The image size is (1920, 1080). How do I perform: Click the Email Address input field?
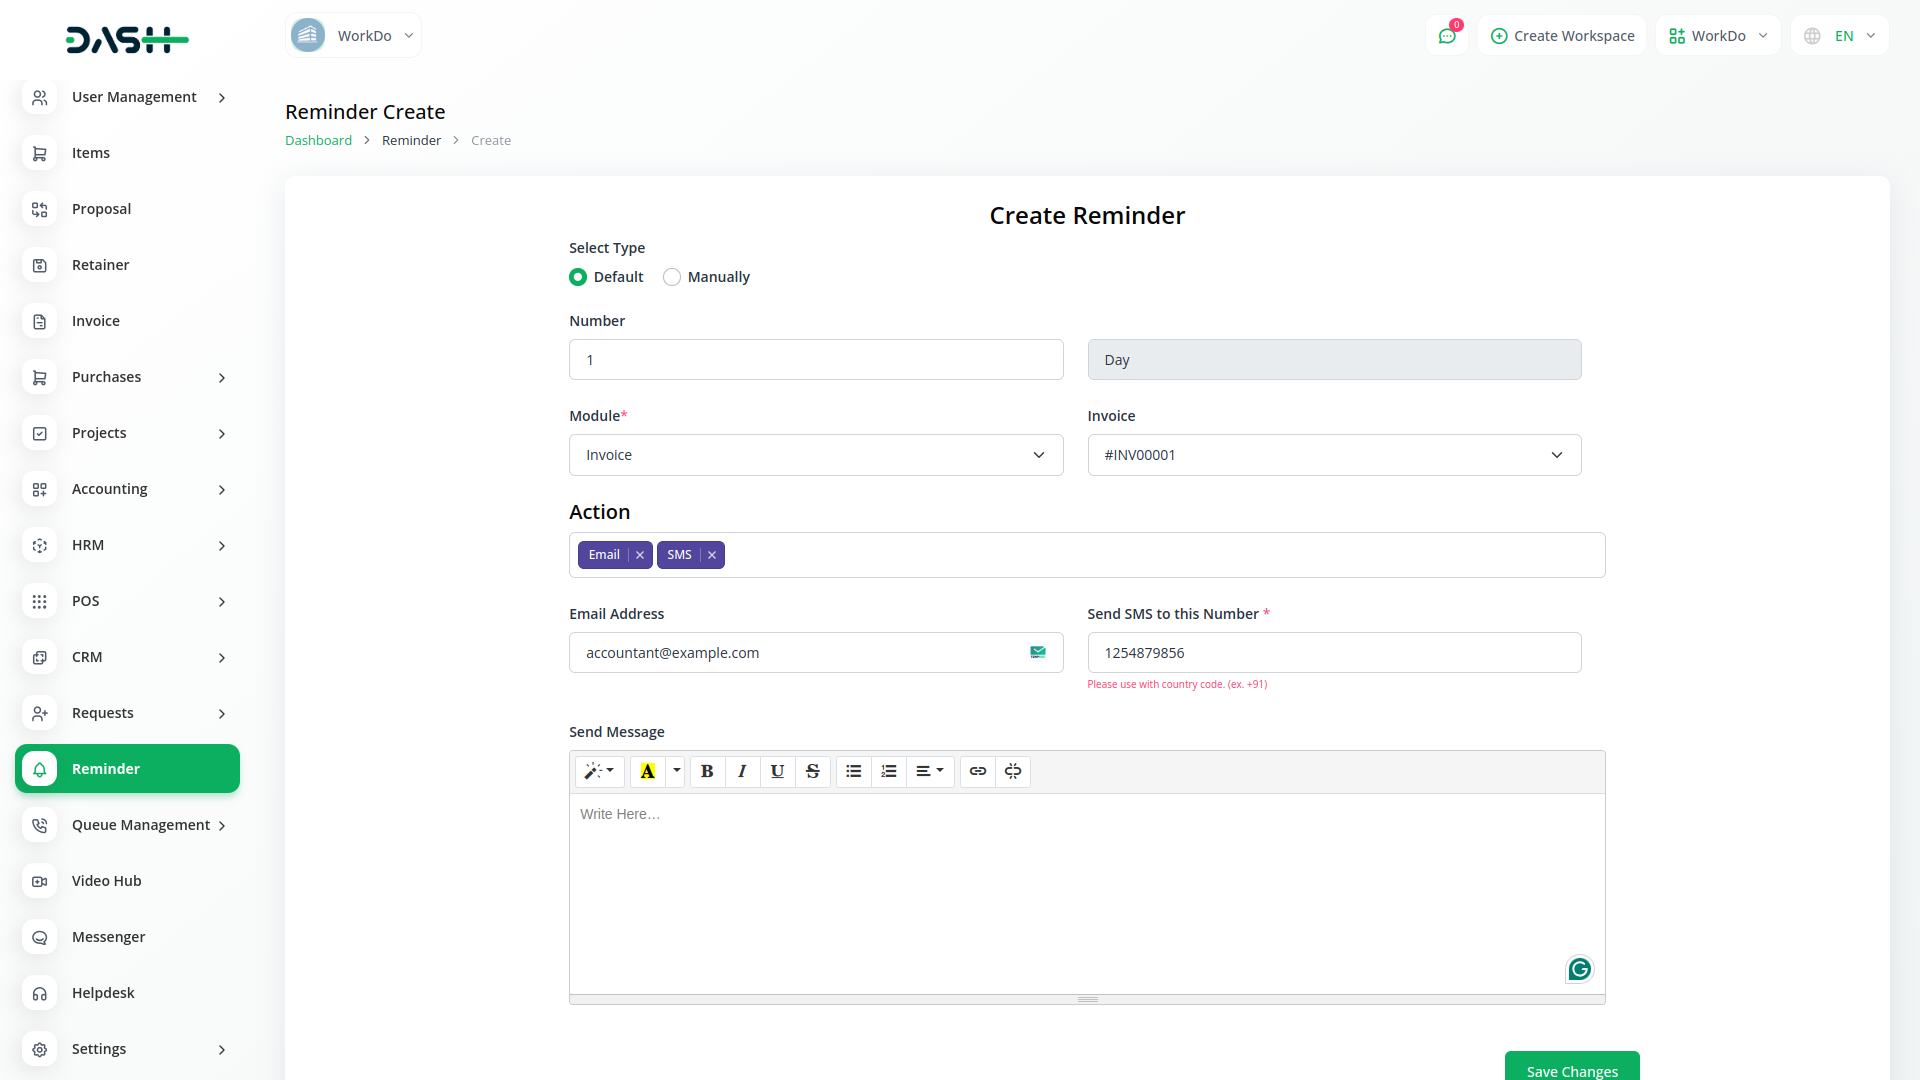coord(800,653)
